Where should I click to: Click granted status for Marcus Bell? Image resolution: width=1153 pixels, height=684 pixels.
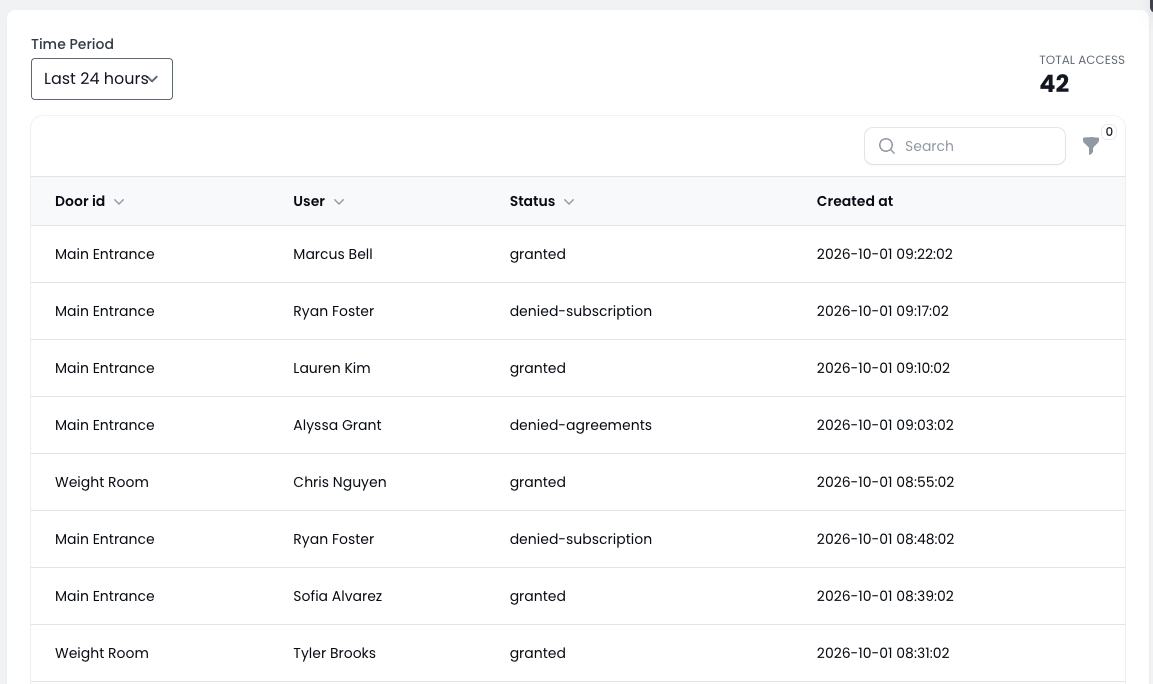[538, 254]
